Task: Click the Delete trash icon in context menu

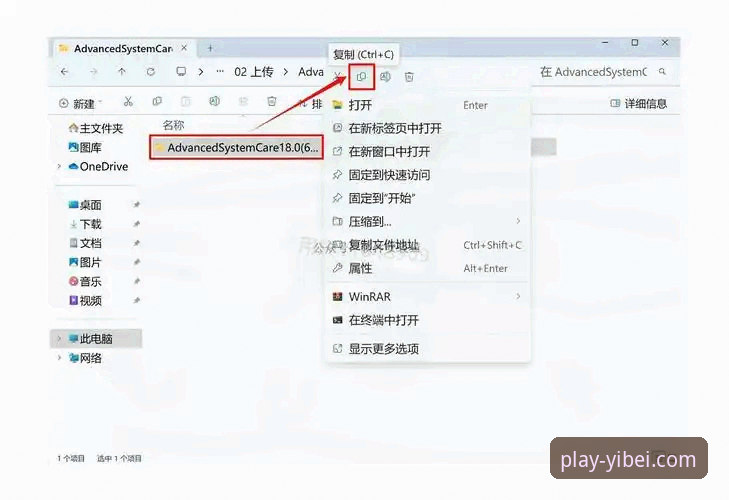Action: tap(409, 77)
